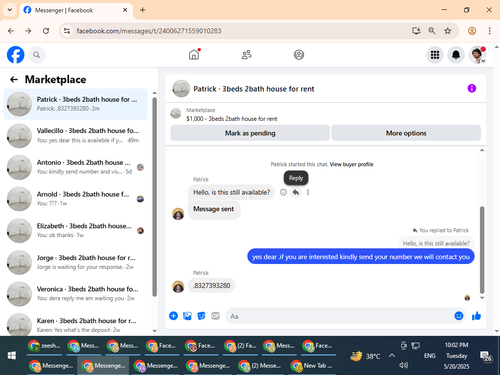Open the tab search dropdown arrow
The image size is (500, 375).
click(x=10, y=10)
